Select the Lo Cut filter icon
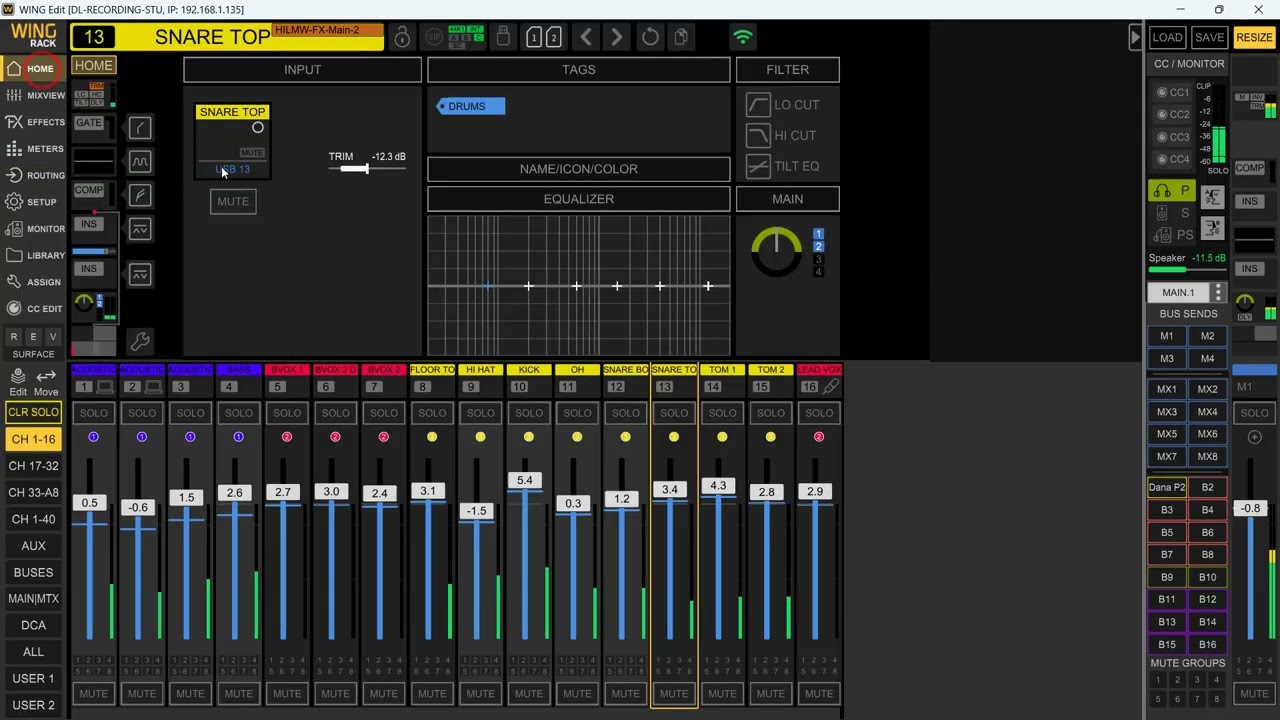Viewport: 1280px width, 720px height. point(758,105)
